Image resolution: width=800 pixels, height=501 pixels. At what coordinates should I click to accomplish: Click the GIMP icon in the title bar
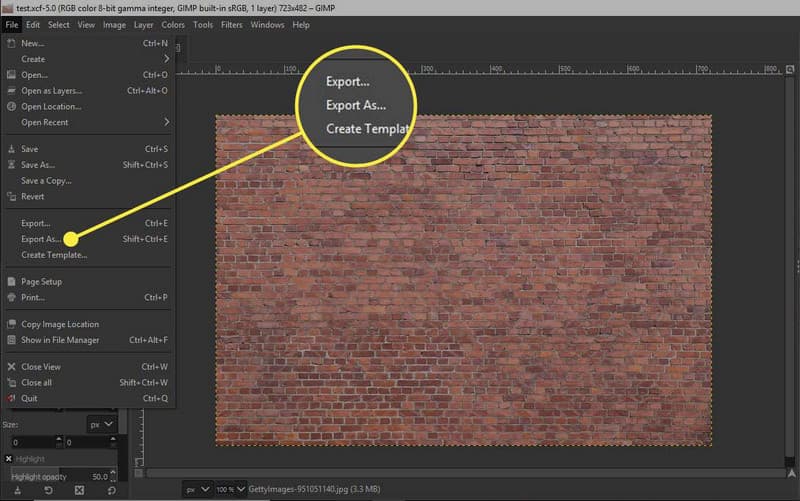pos(7,8)
